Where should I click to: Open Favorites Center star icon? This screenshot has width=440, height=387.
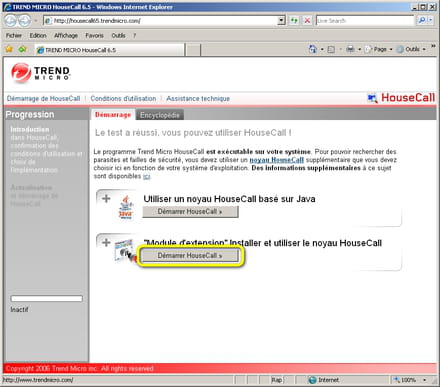point(9,49)
